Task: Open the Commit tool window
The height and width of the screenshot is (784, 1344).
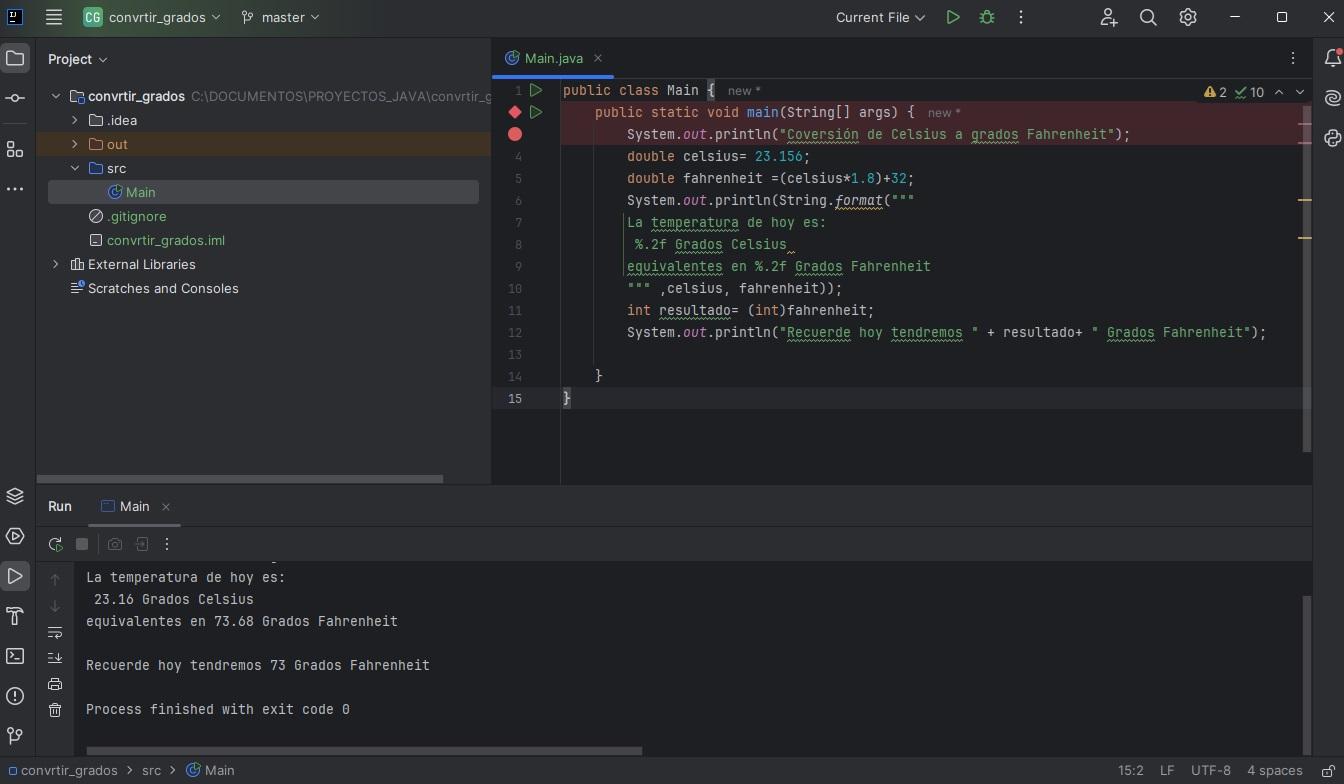Action: (x=15, y=98)
